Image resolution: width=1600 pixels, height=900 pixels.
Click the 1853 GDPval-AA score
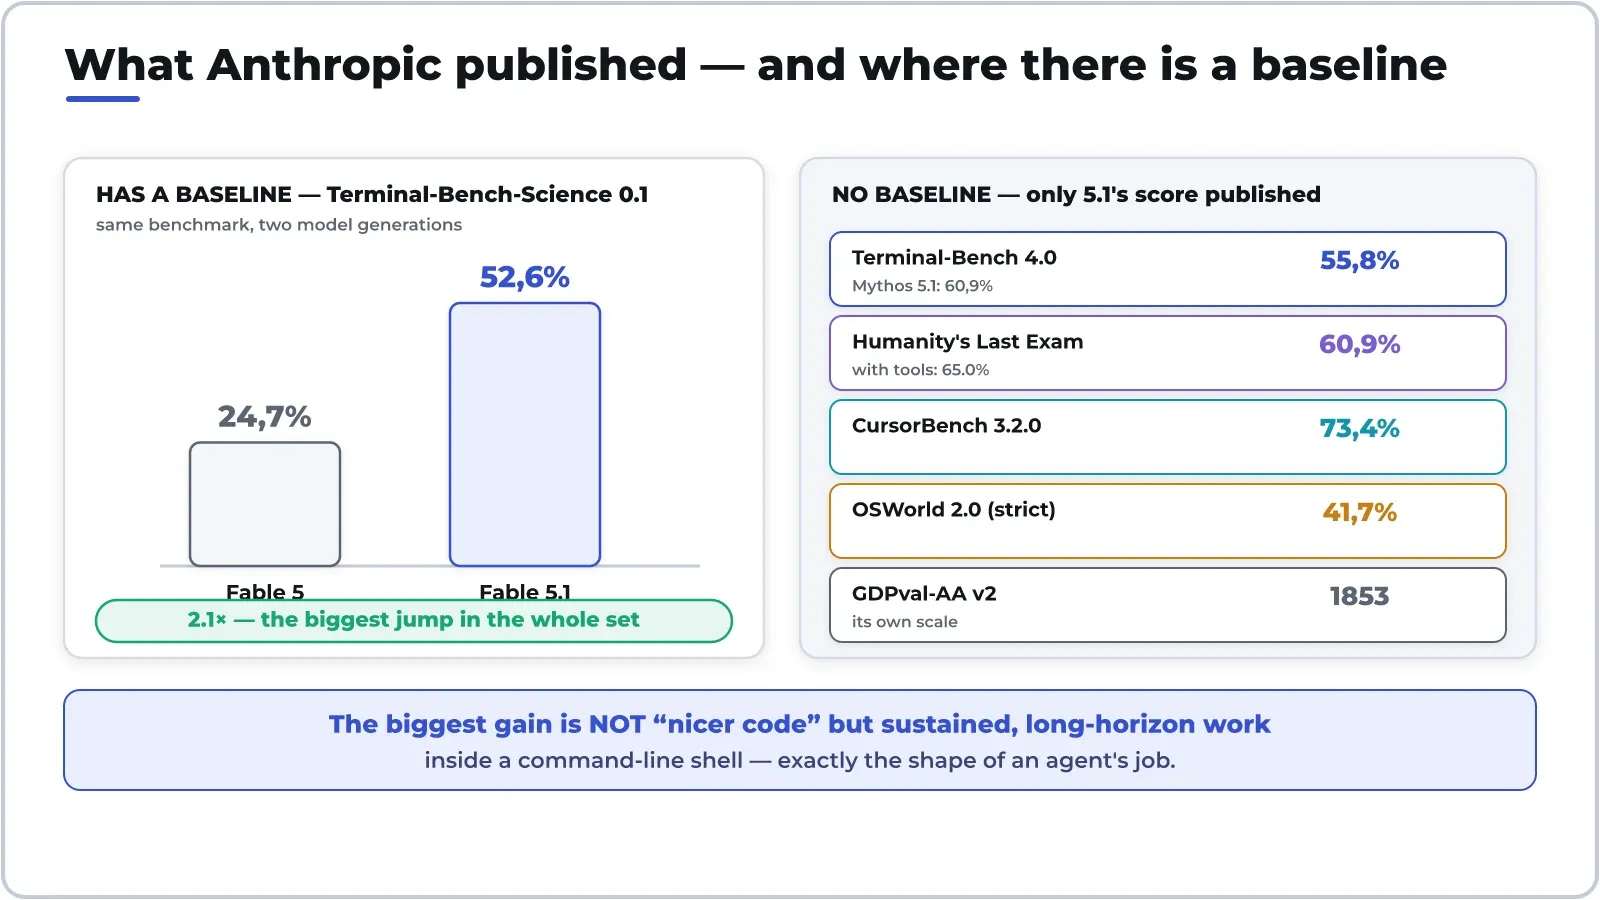pyautogui.click(x=1359, y=596)
